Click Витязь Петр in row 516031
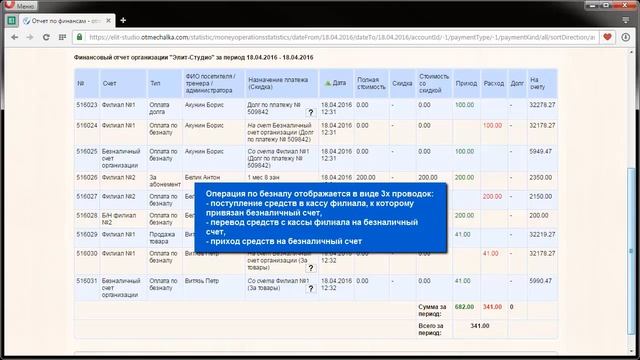Screen dimensions: 640x360 pos(202,281)
